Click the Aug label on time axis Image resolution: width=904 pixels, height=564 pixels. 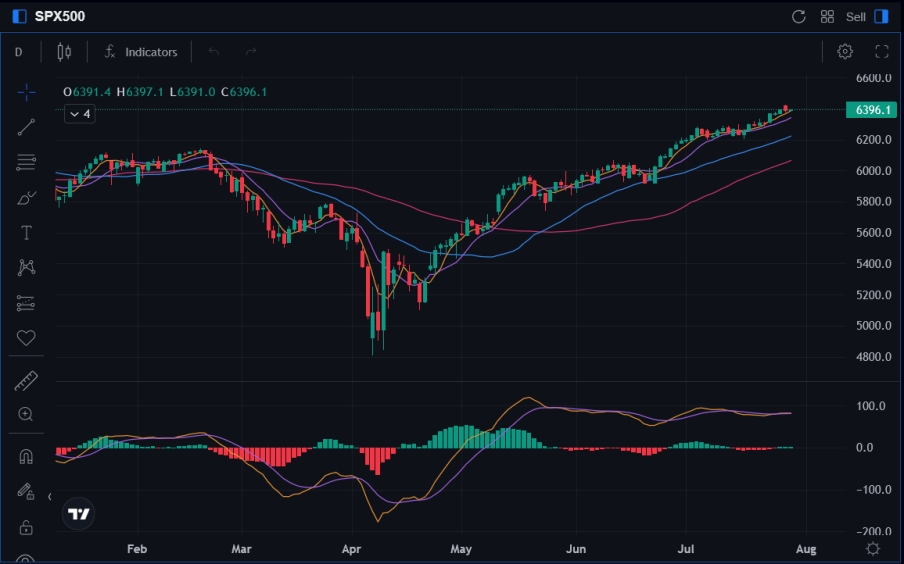click(x=806, y=549)
